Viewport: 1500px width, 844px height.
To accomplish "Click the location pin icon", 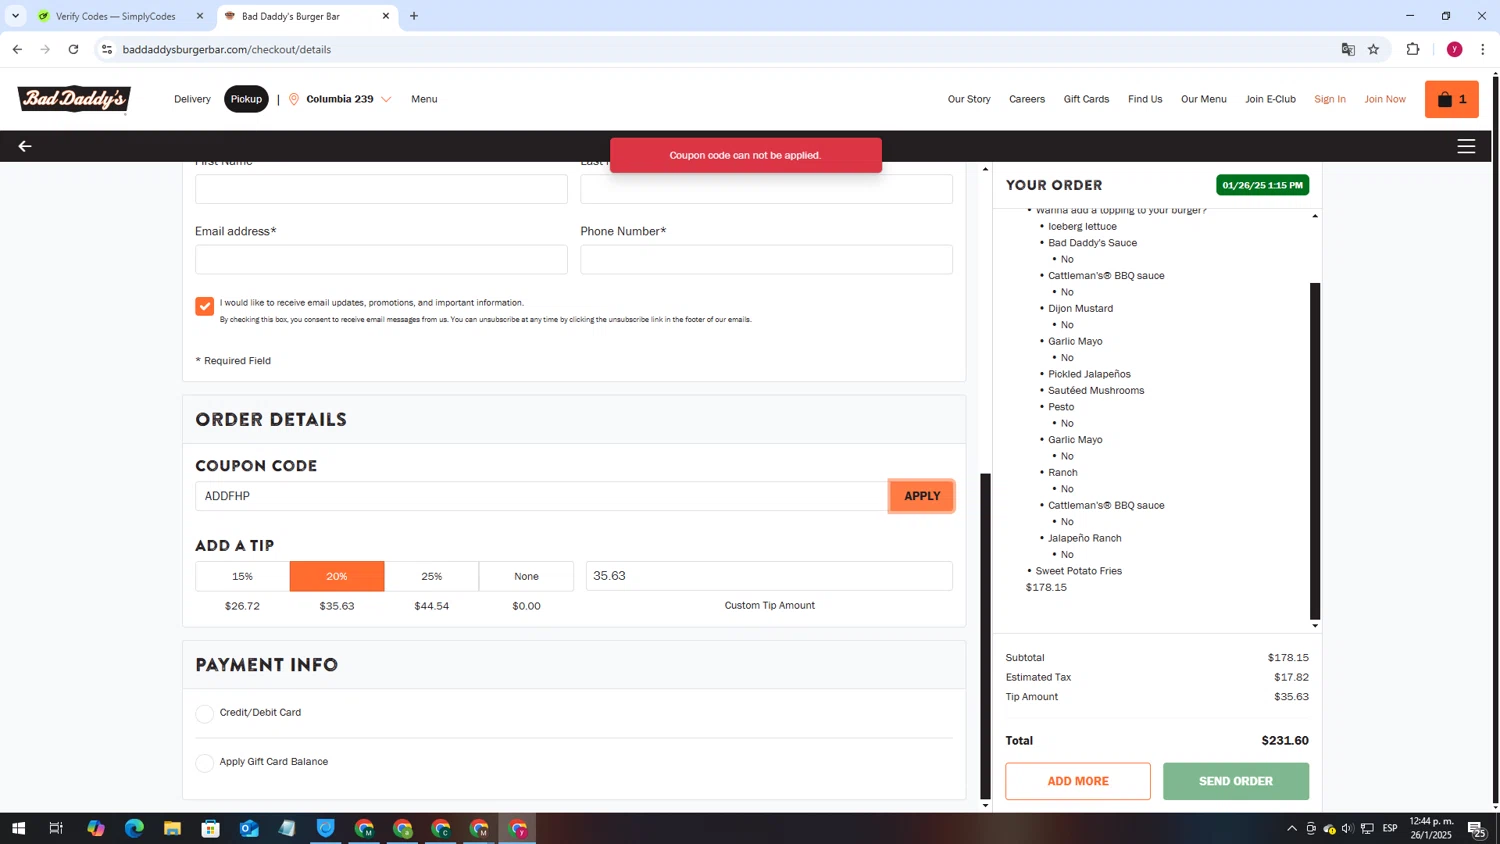I will pyautogui.click(x=294, y=99).
